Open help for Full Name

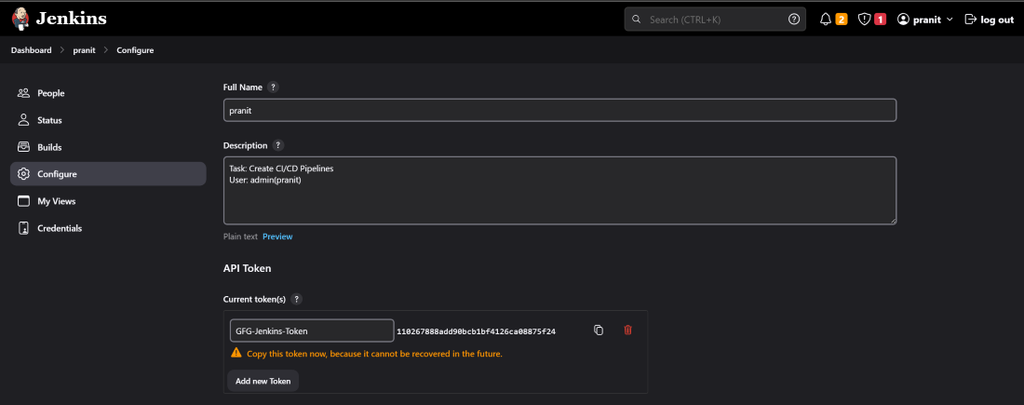coord(273,87)
